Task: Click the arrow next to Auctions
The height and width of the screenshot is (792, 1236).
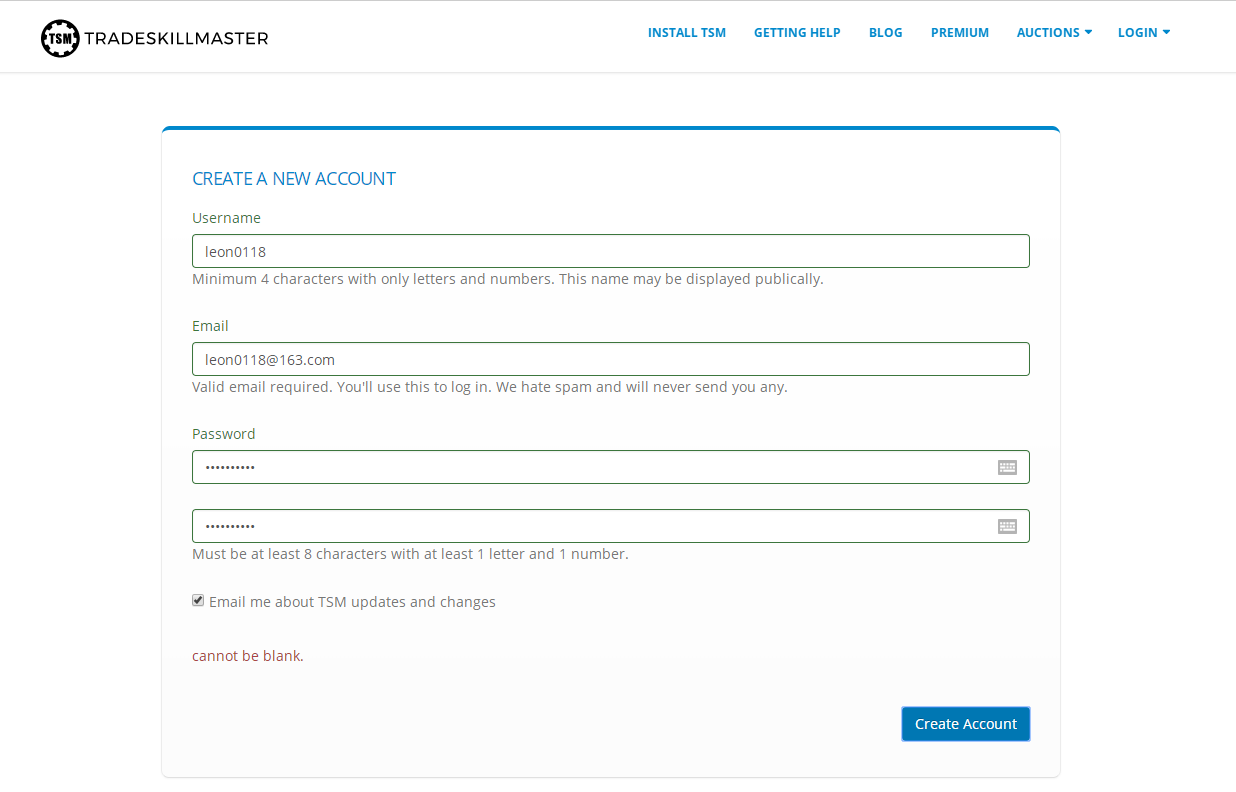Action: tap(1088, 33)
